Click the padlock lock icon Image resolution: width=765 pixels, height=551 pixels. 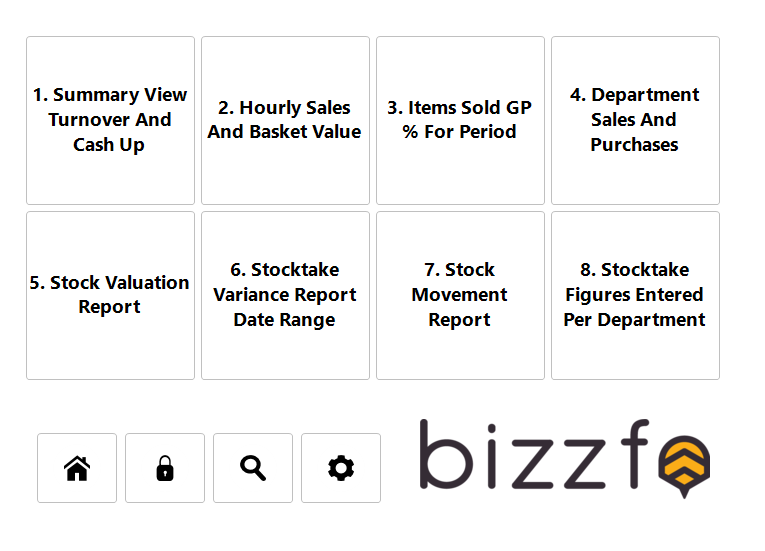165,468
